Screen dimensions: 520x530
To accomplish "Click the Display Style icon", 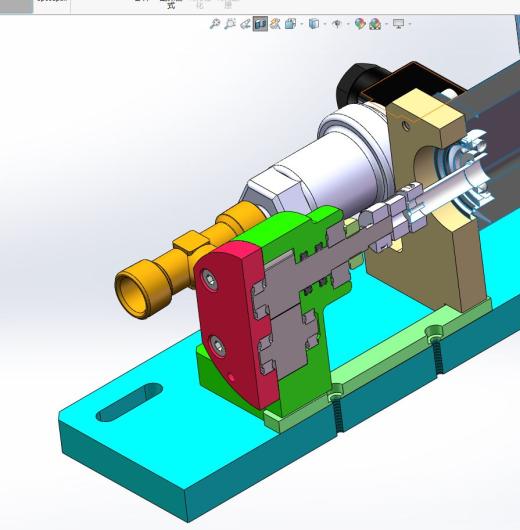I will pyautogui.click(x=314, y=24).
